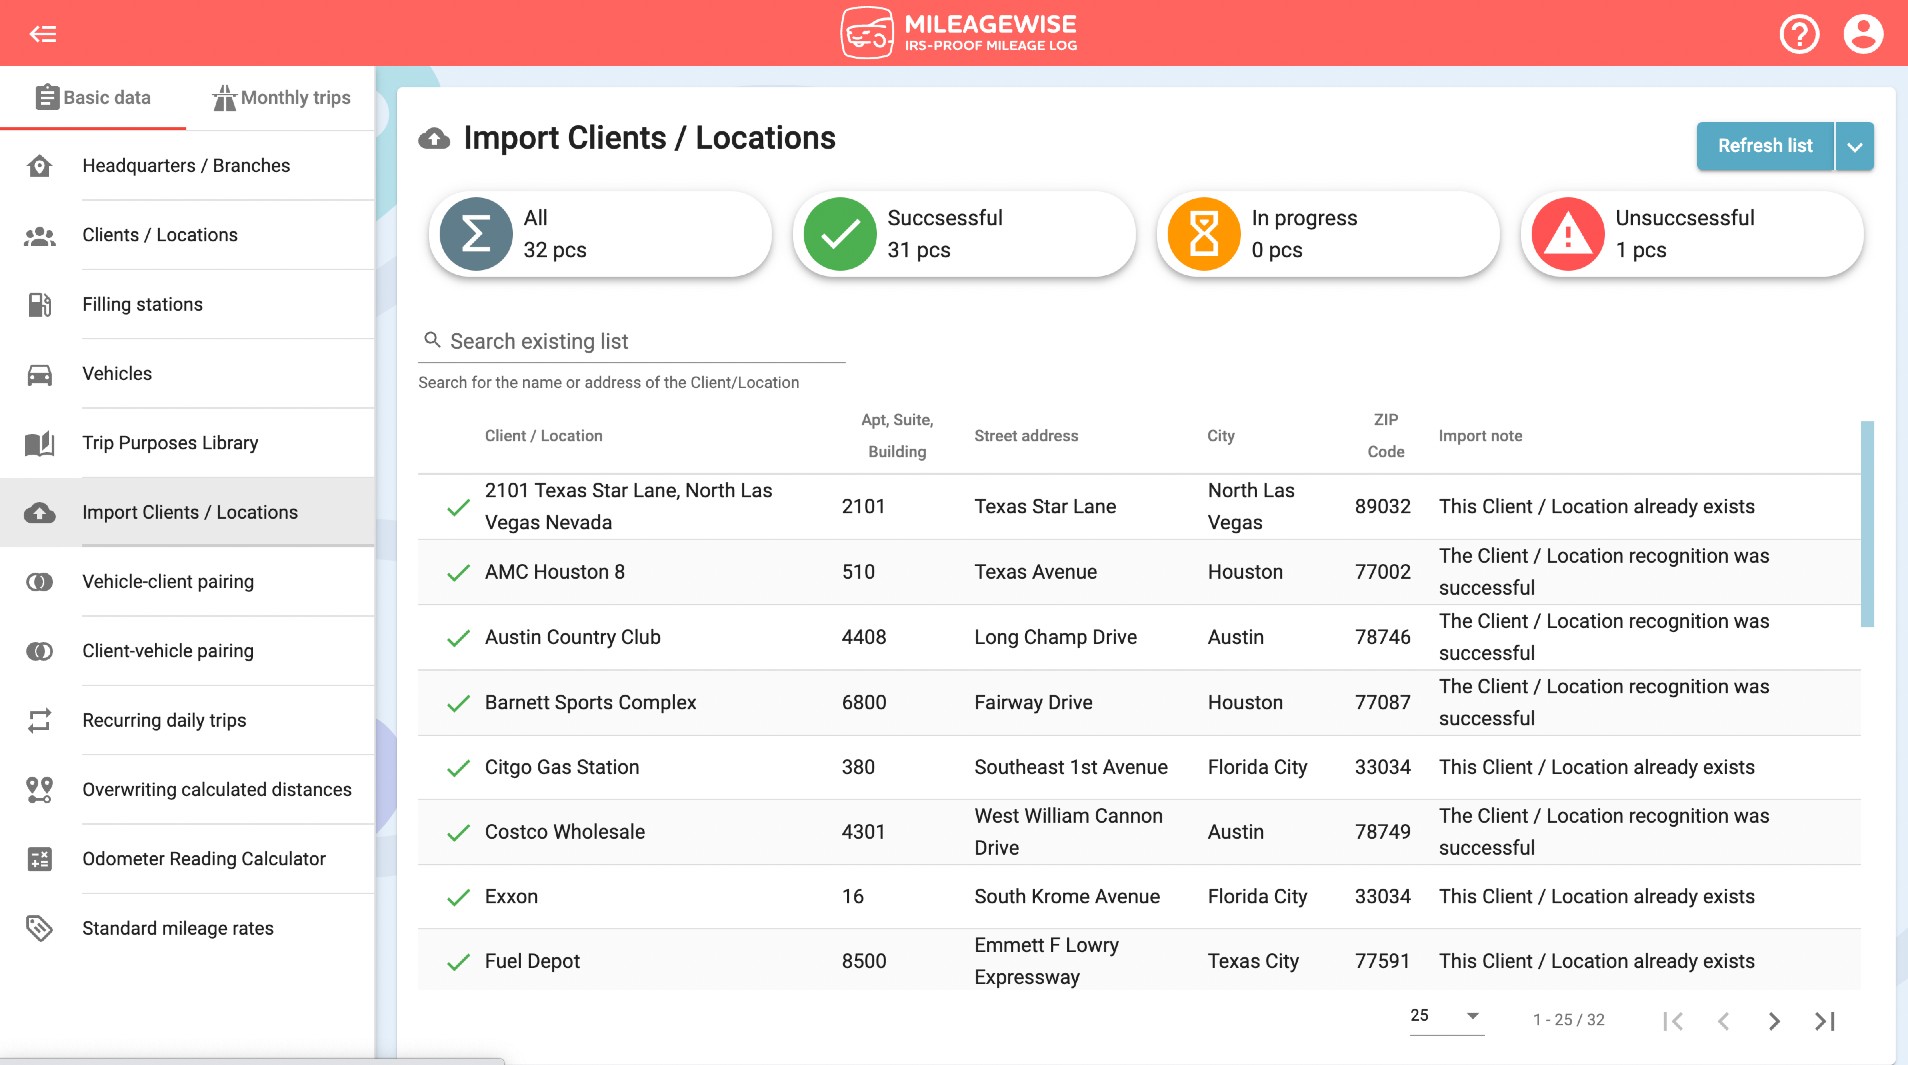This screenshot has height=1065, width=1908.
Task: Click the search magnifier icon
Action: click(x=432, y=340)
